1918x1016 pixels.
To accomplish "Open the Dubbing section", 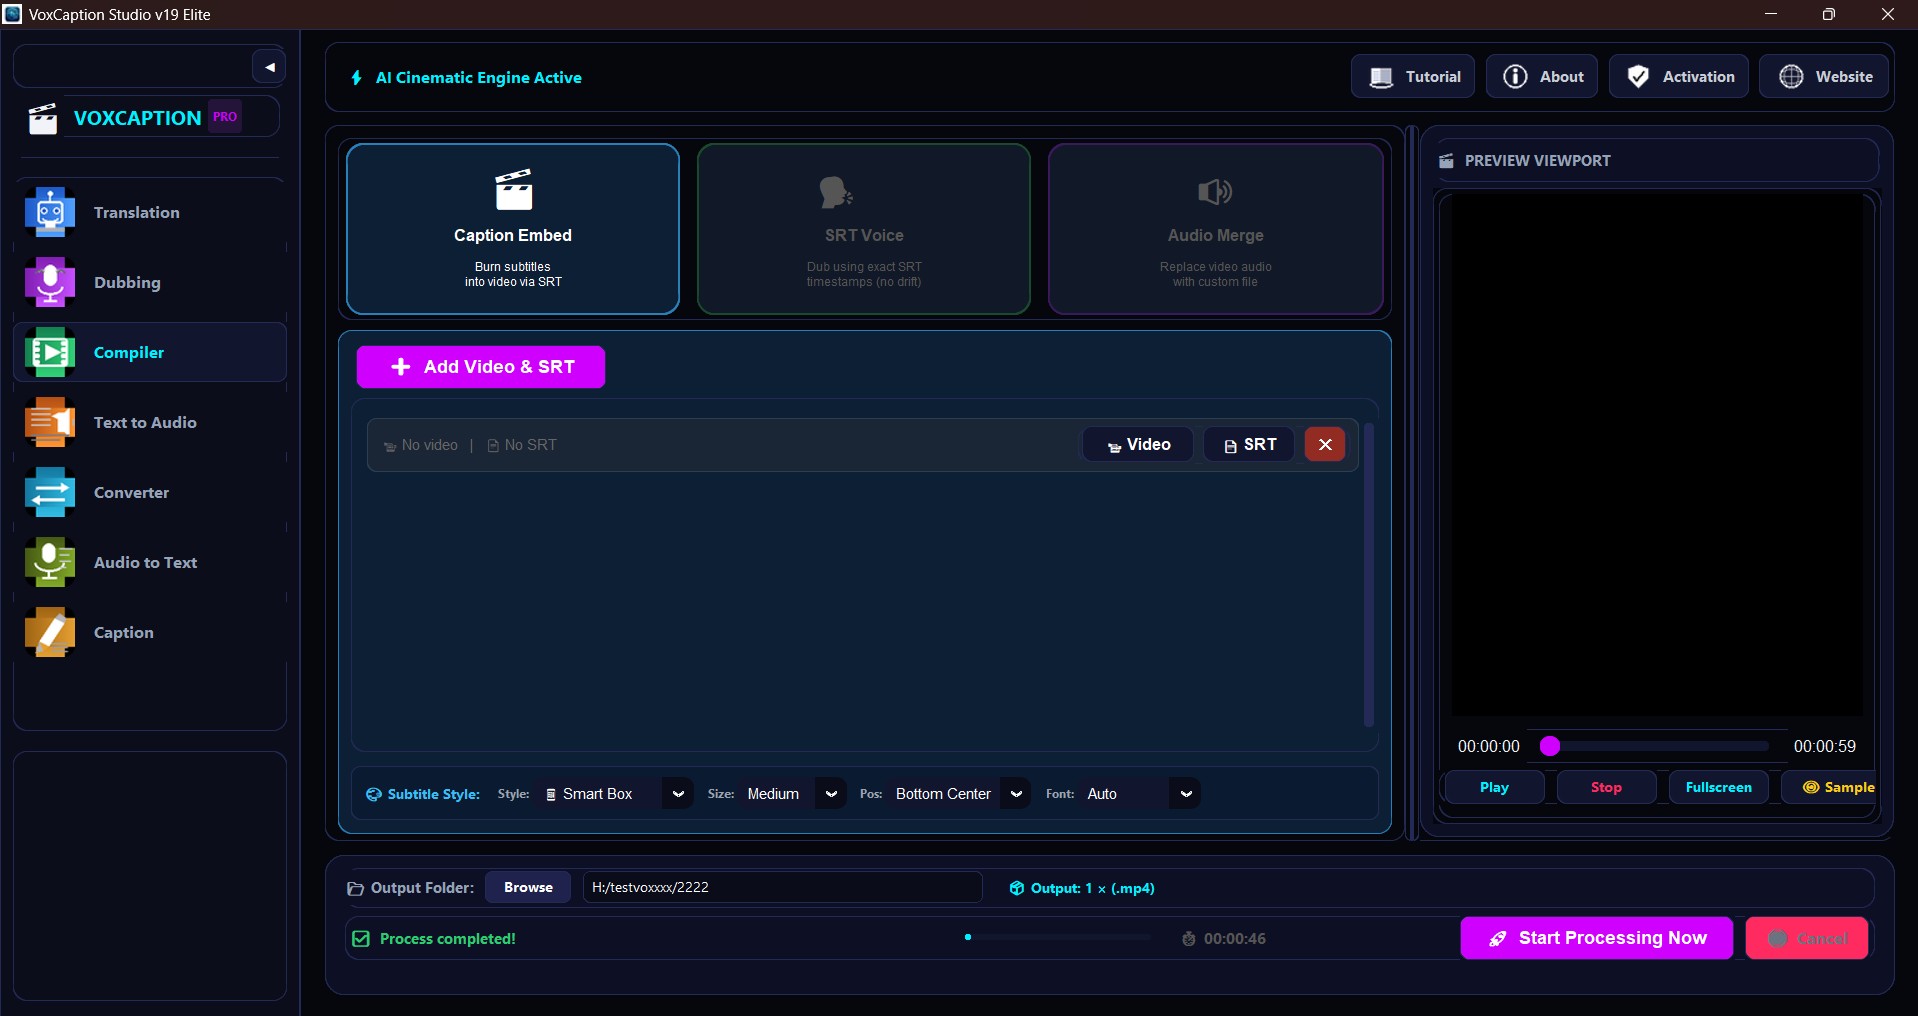I will (x=150, y=282).
